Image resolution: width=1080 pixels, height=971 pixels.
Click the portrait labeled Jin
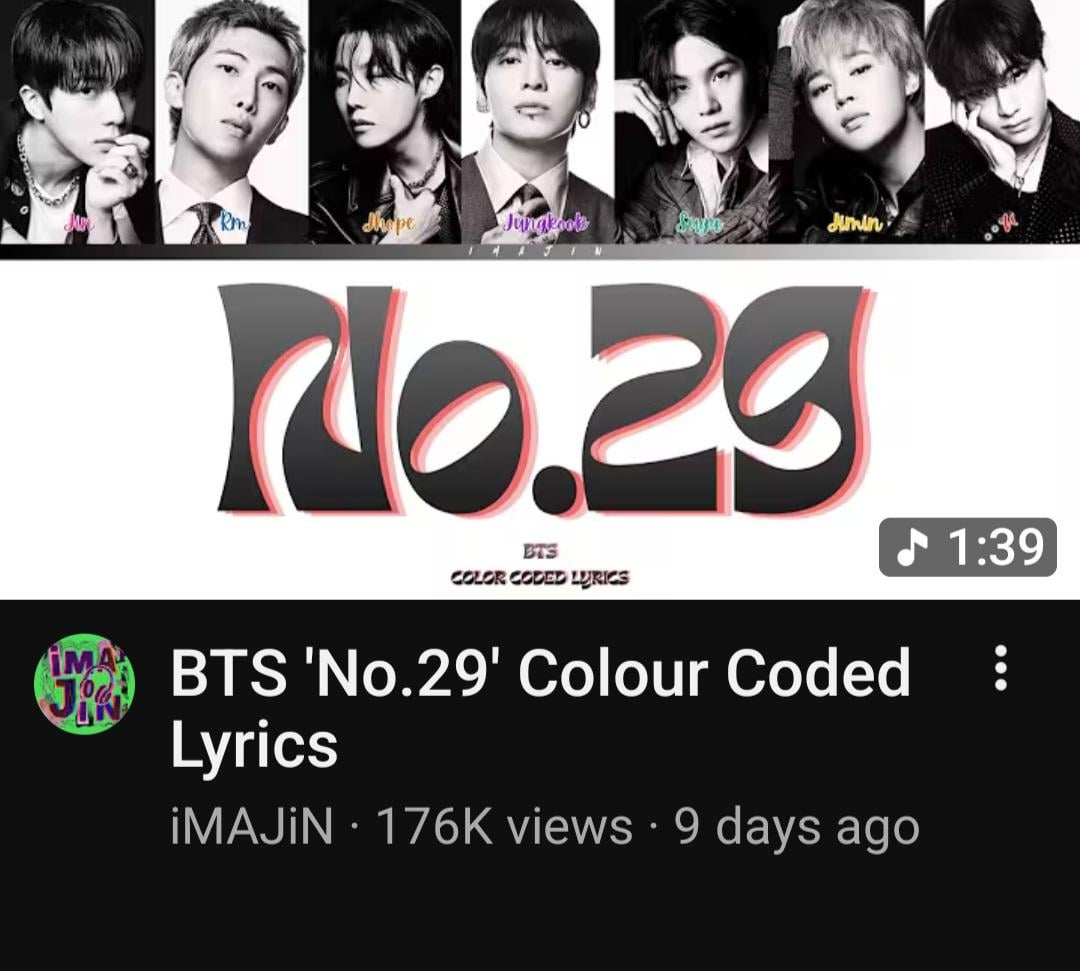(x=77, y=121)
